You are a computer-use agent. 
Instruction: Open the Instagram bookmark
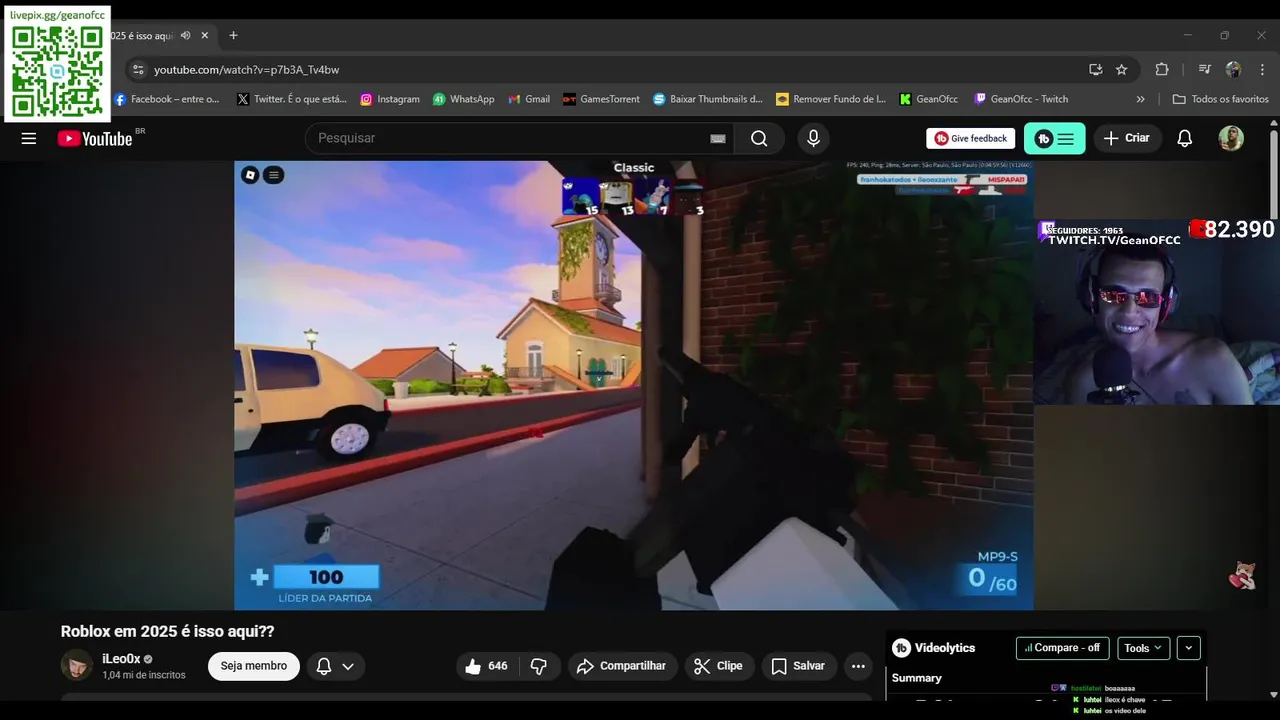[x=390, y=99]
